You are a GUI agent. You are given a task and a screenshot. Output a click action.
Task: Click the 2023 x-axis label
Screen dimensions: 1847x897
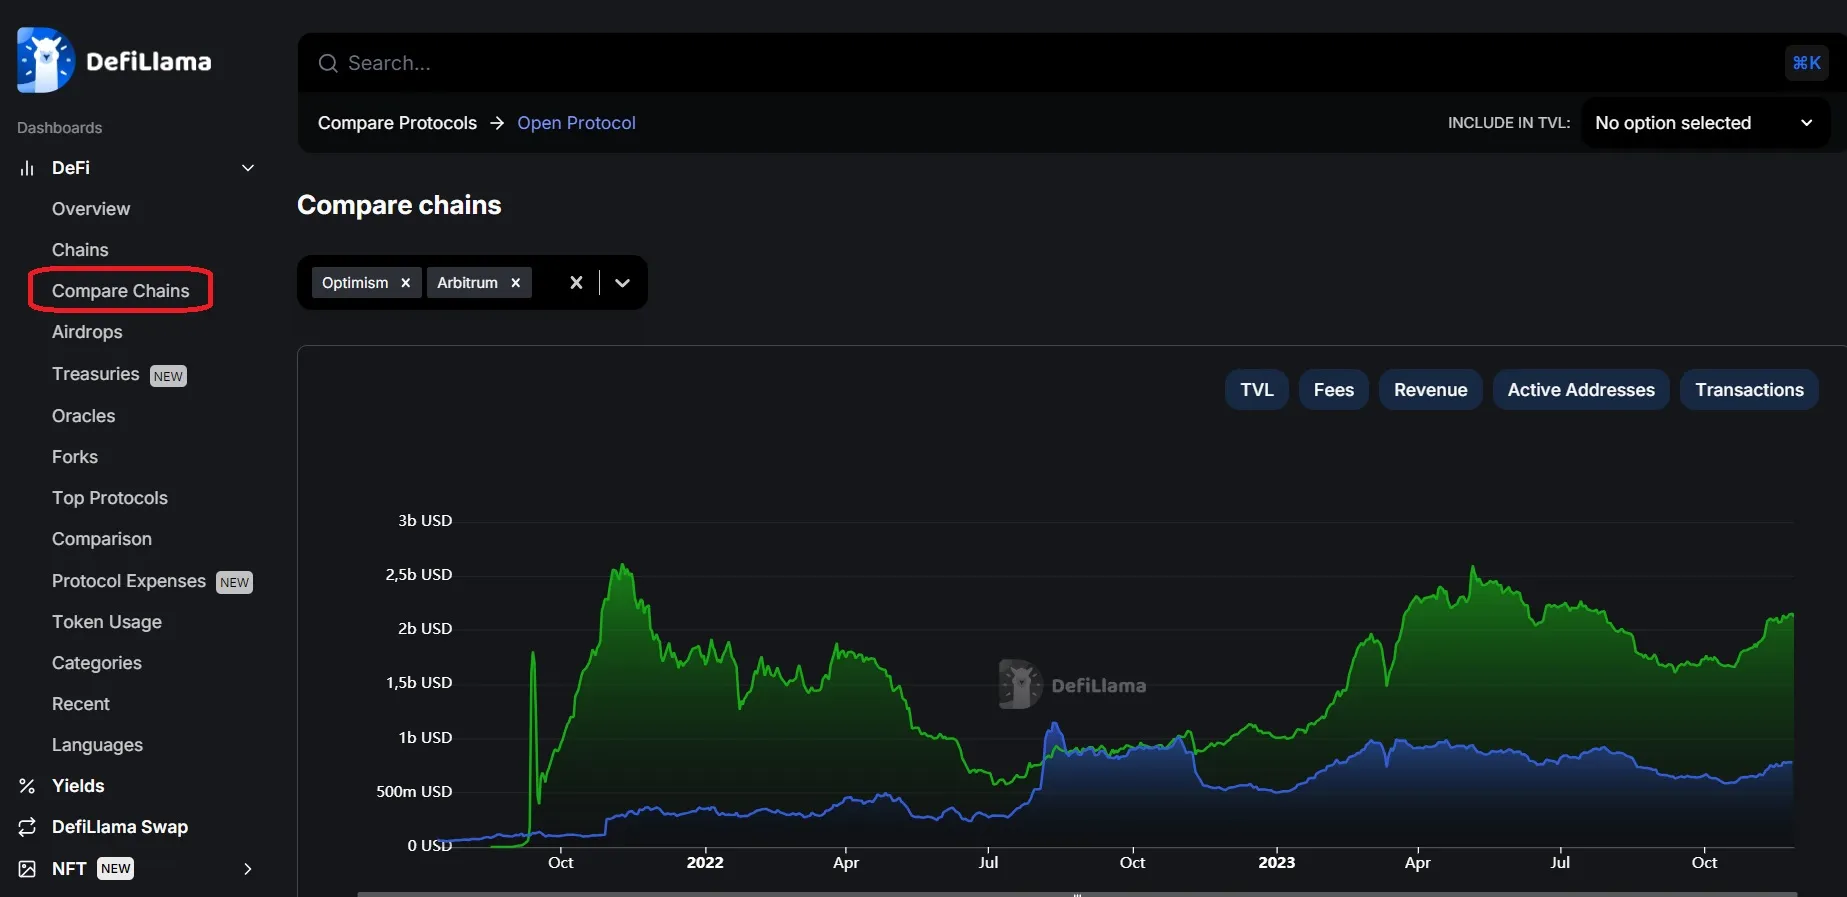point(1276,863)
